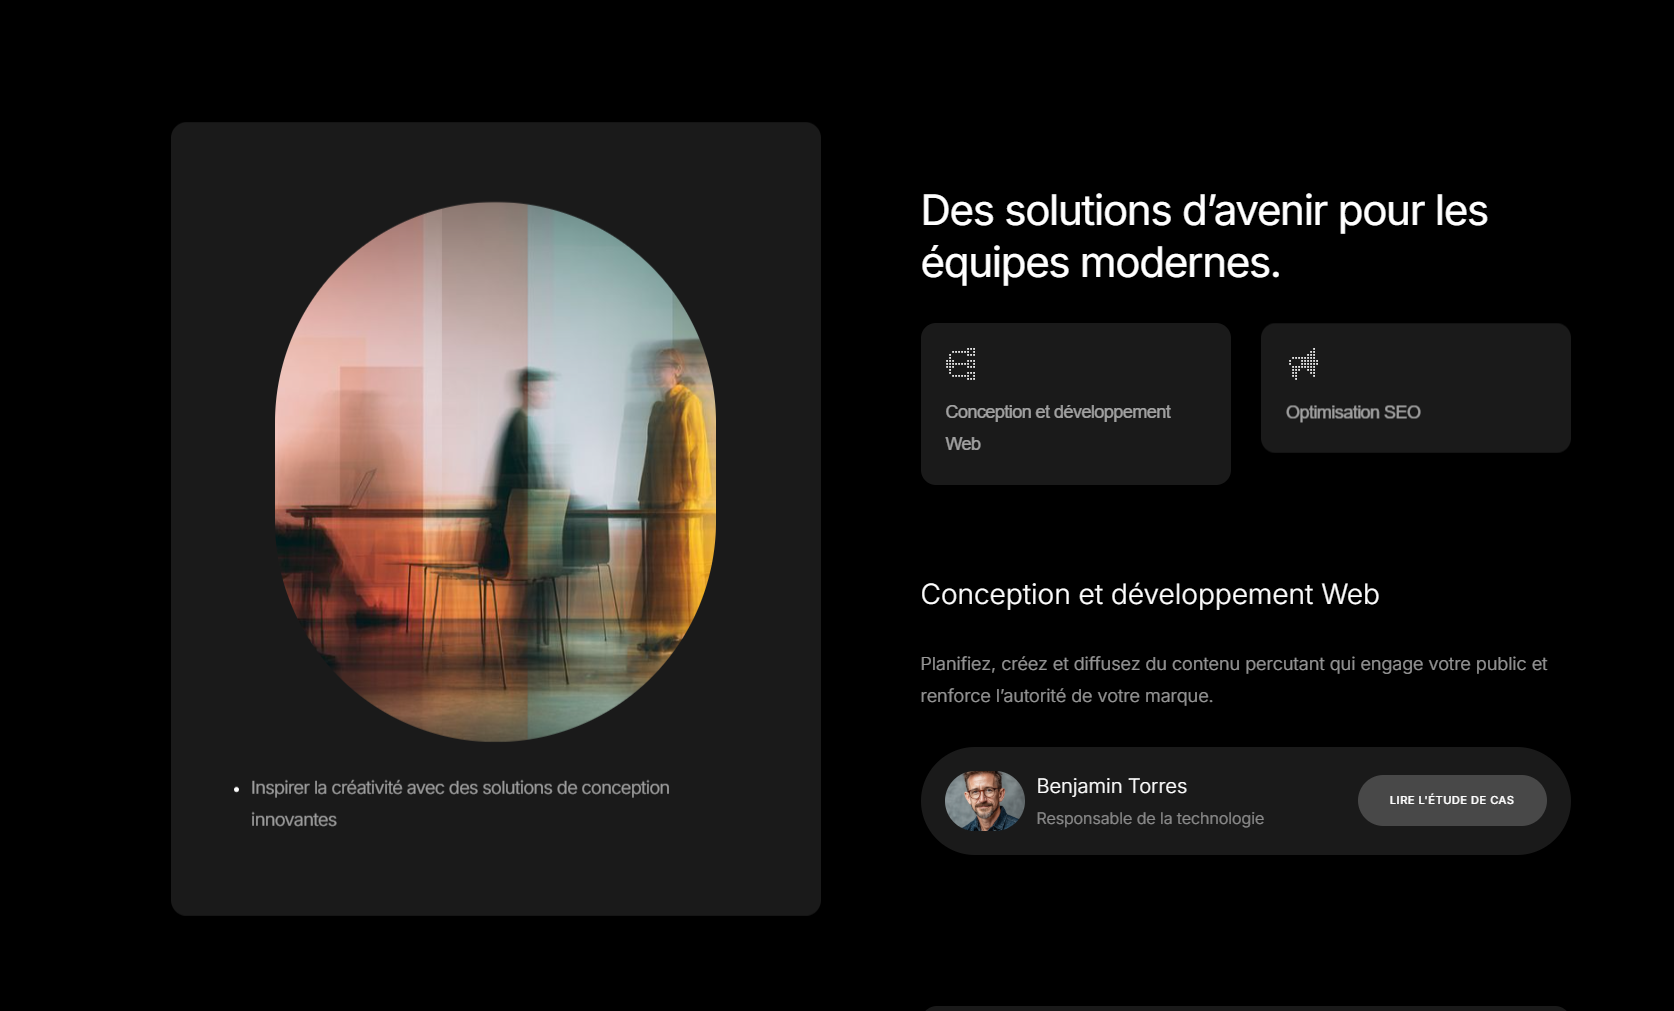Click the job title Responsable de la technologie

coord(1150,818)
